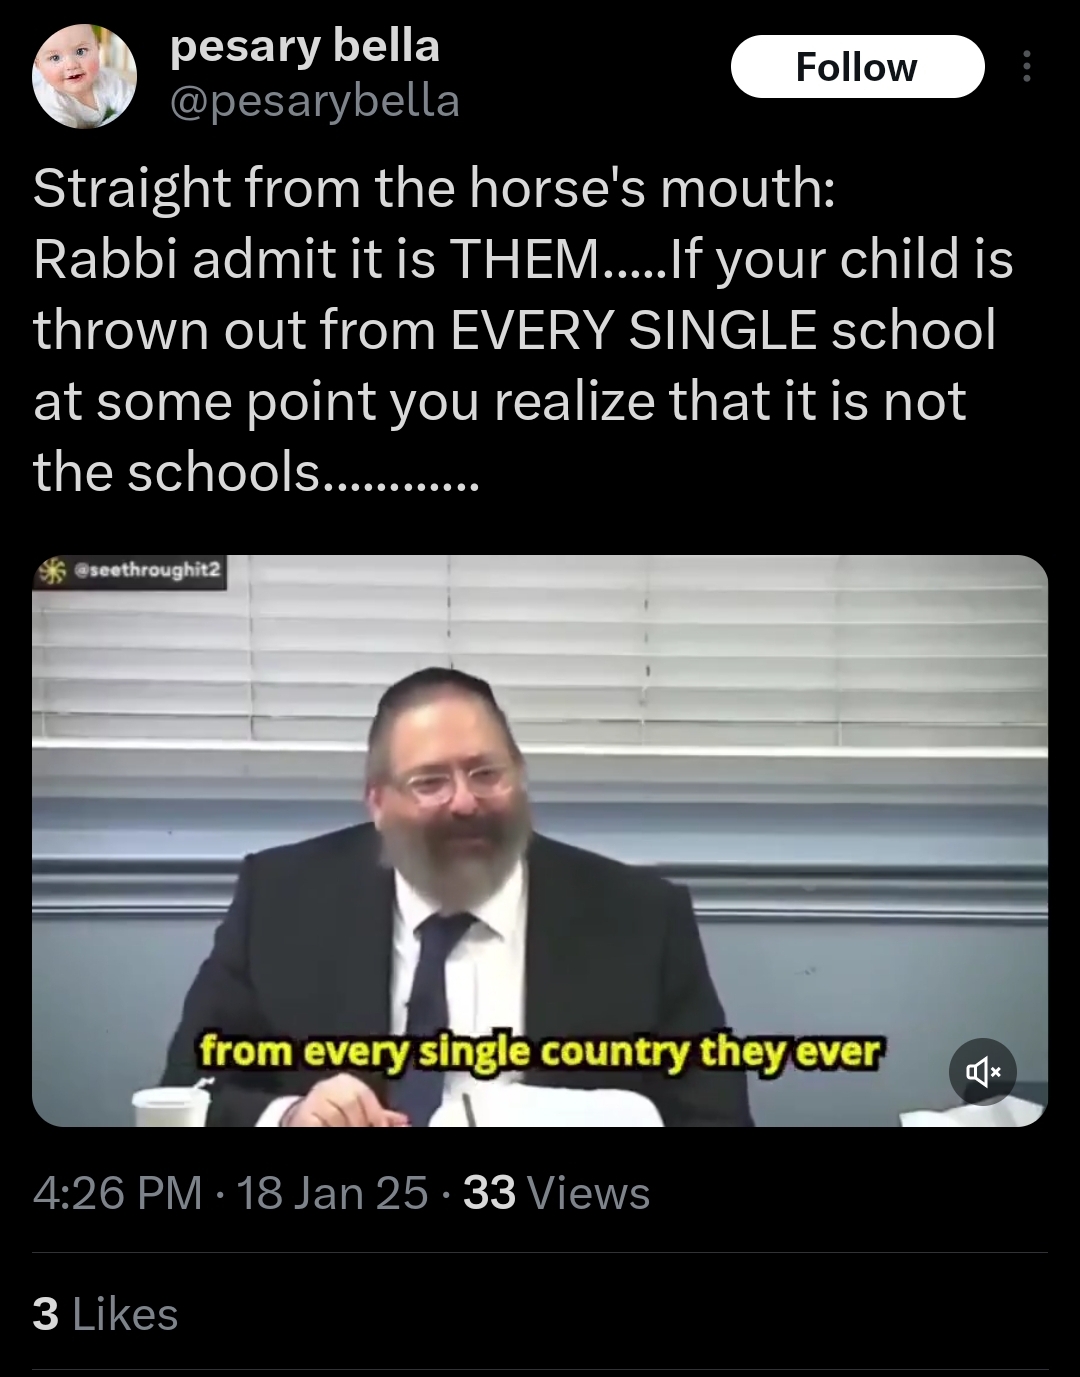Unmute the video with the speaker icon

tap(982, 1072)
